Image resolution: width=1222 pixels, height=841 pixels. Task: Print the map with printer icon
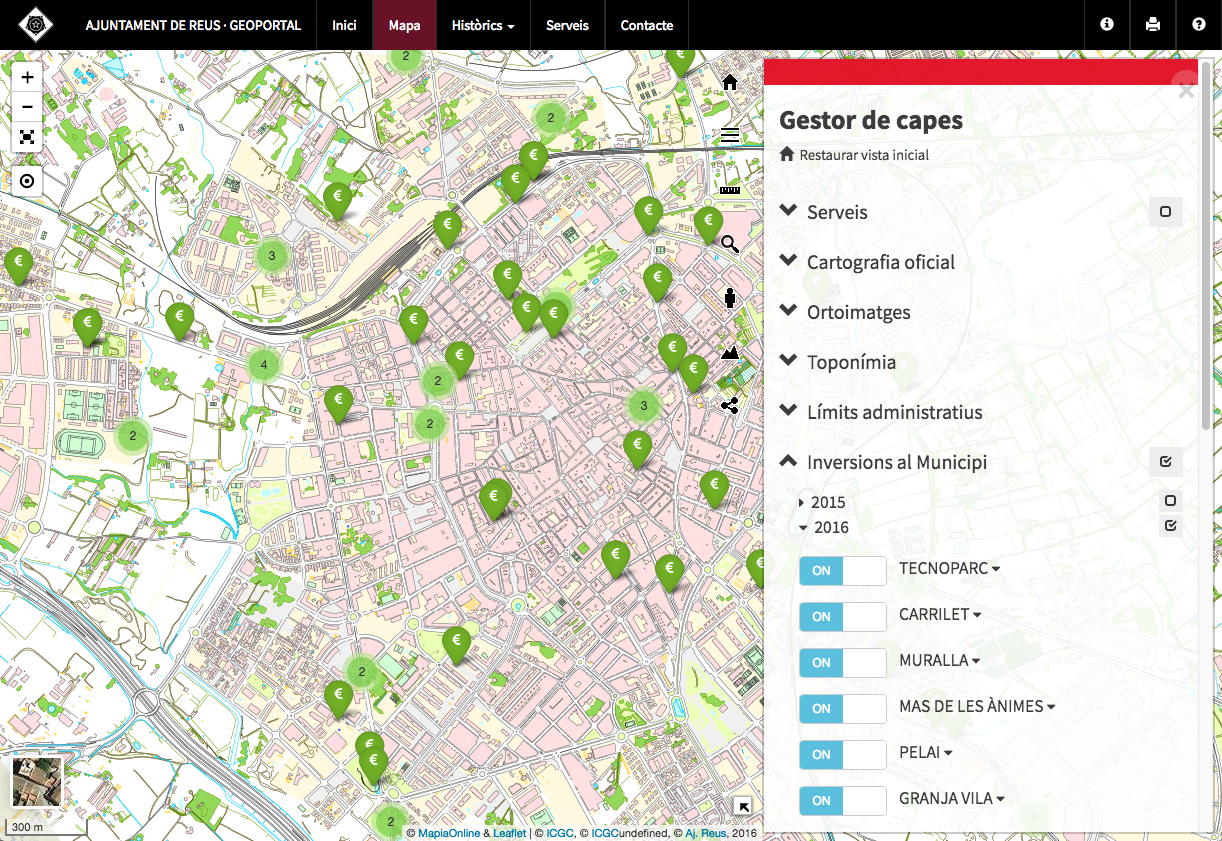coord(1153,24)
